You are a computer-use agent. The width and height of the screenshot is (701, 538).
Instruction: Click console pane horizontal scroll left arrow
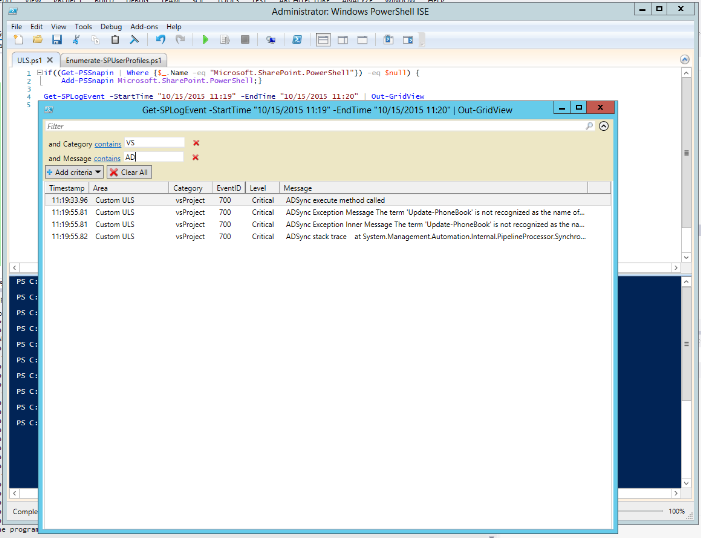[x=14, y=493]
